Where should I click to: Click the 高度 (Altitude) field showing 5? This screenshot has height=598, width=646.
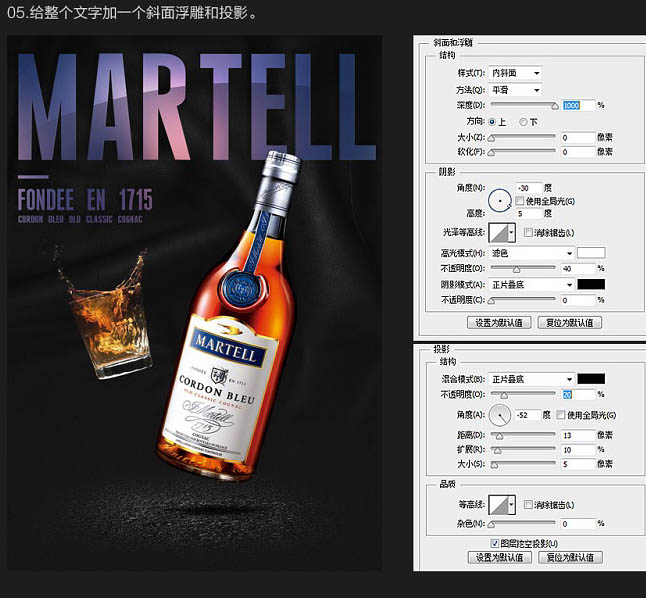(529, 213)
